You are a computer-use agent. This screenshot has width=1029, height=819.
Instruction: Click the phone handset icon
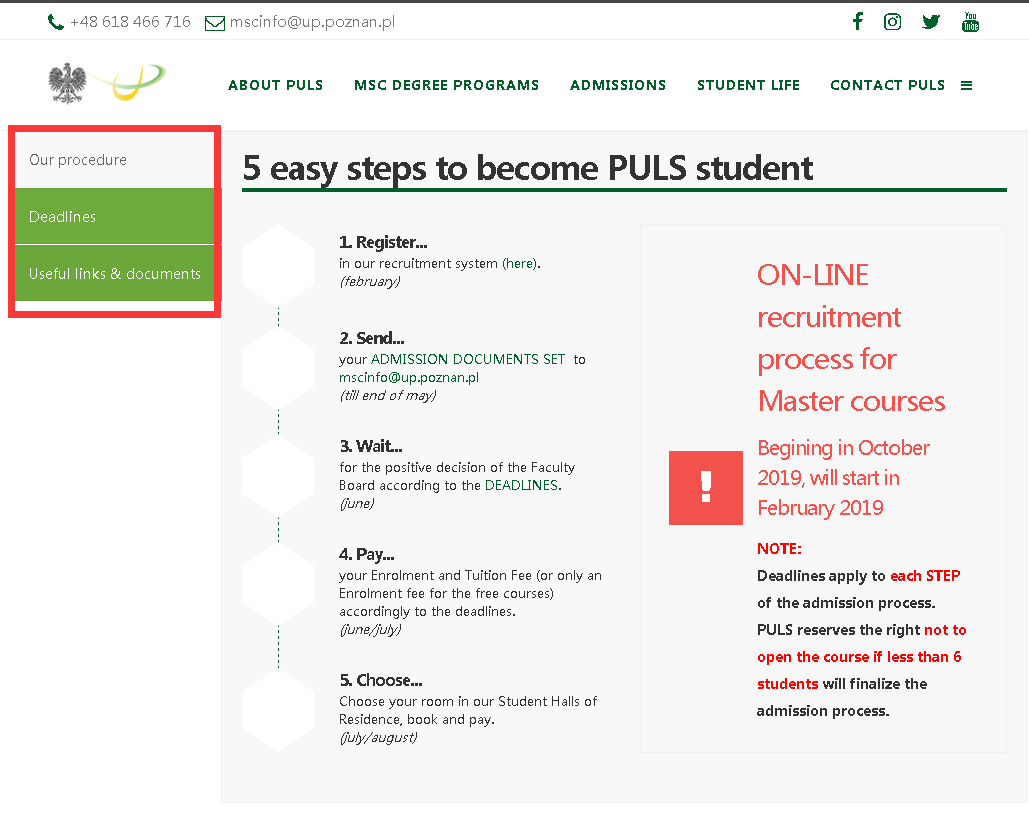pyautogui.click(x=56, y=22)
